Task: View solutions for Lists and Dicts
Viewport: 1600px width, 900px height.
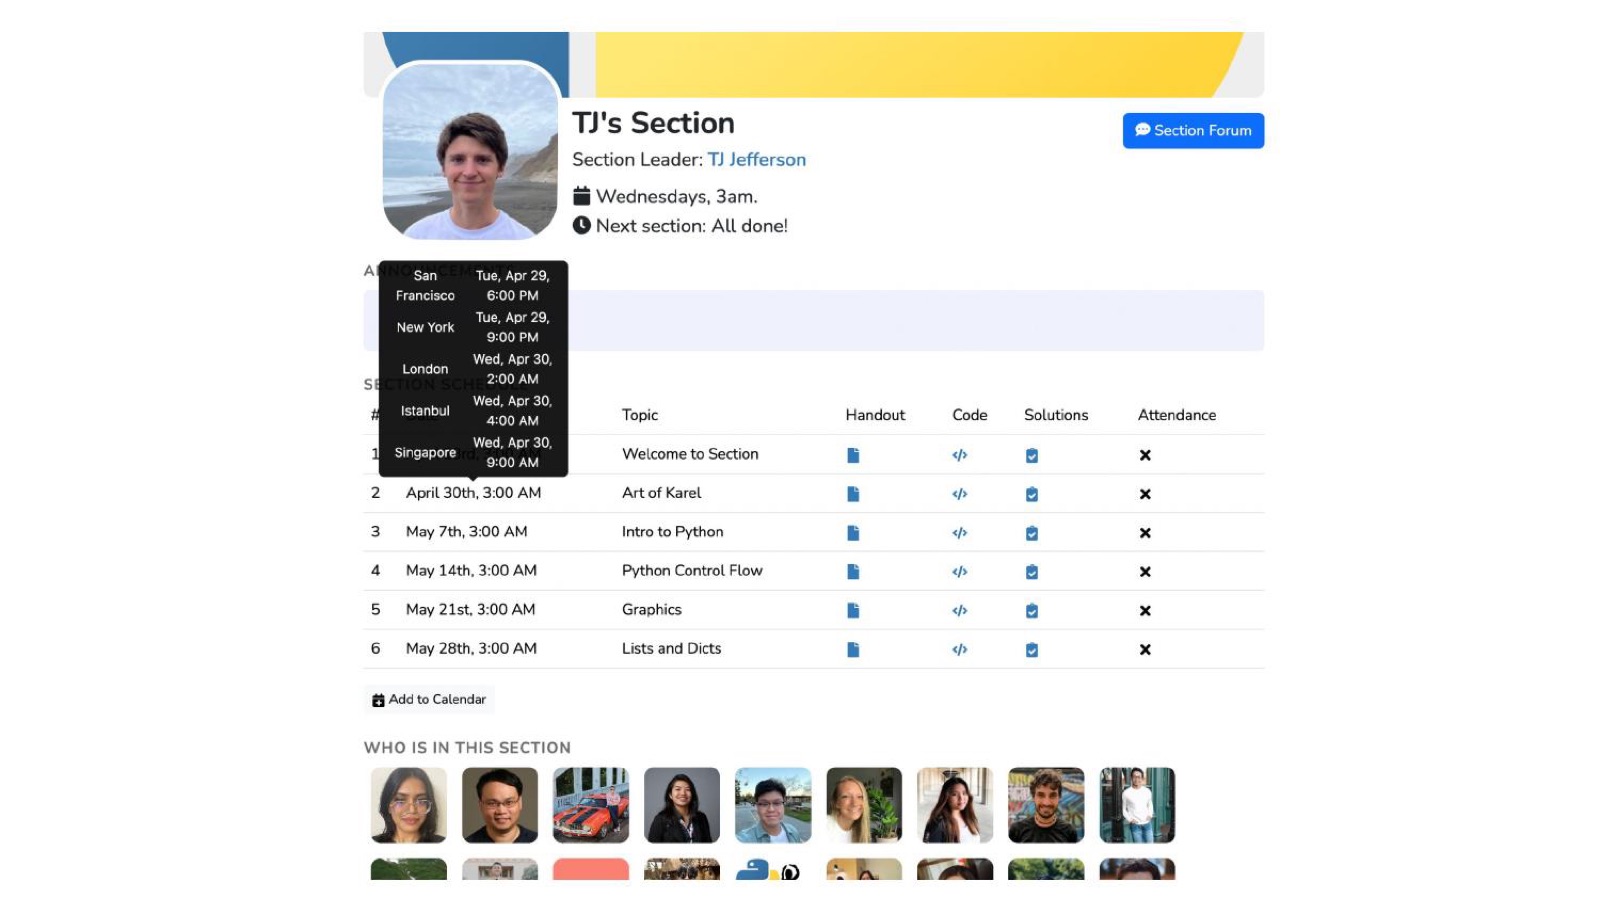Action: tap(1032, 650)
